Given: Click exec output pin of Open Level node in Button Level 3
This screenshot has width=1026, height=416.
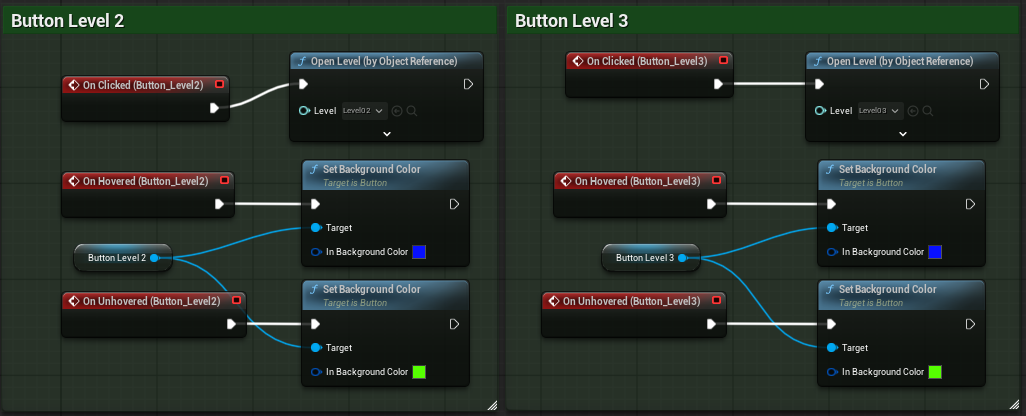Looking at the screenshot, I should 984,84.
